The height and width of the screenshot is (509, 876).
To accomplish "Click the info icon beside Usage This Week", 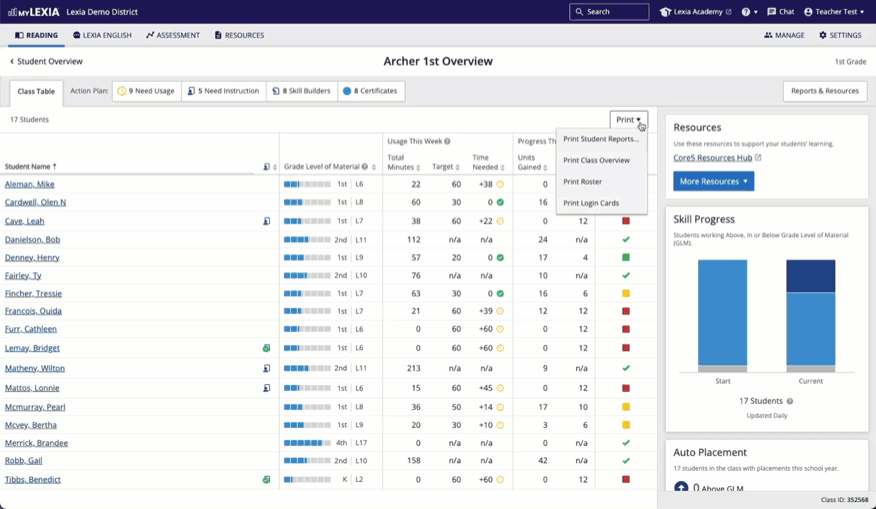I will 447,141.
